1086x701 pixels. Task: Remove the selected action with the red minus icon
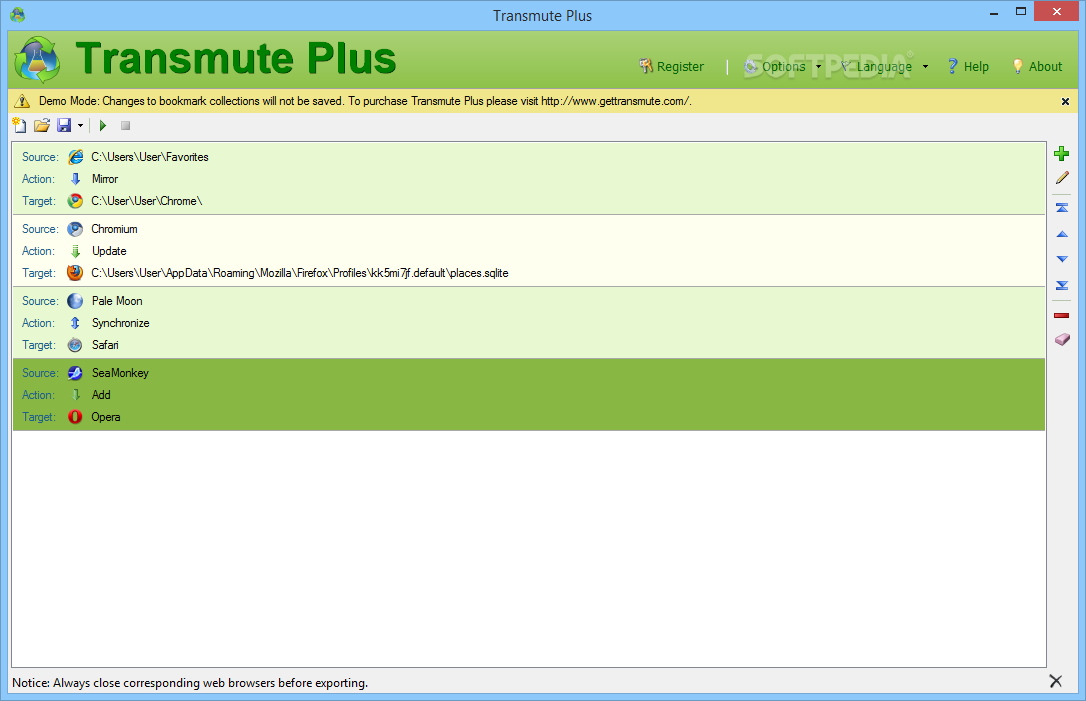(1062, 316)
